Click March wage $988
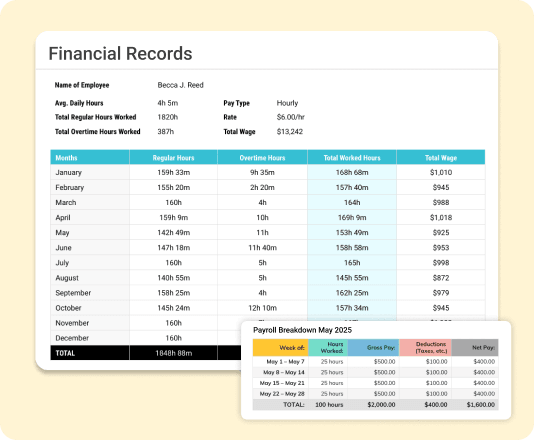534x440 pixels. pos(441,202)
